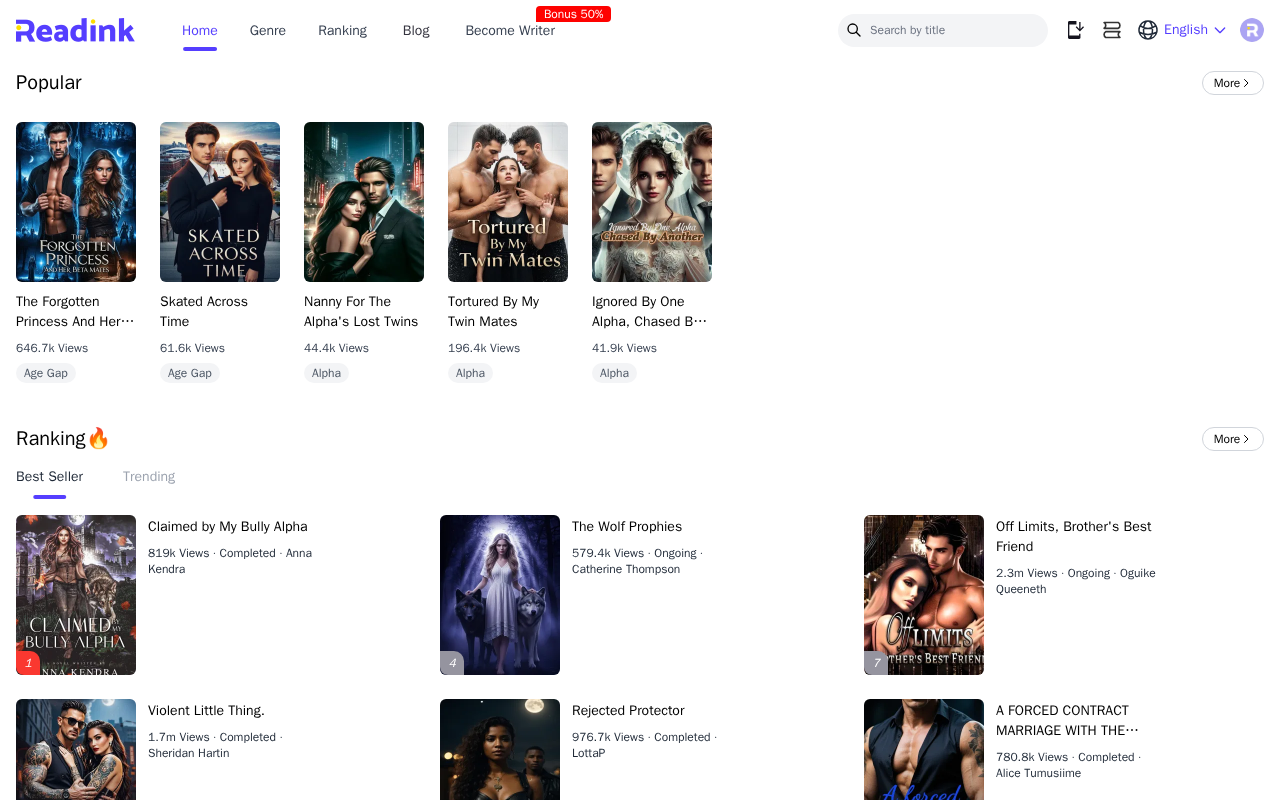The image size is (1280, 800).
Task: Click Alpha tag under Tortured By My Twin Mates
Action: (x=470, y=373)
